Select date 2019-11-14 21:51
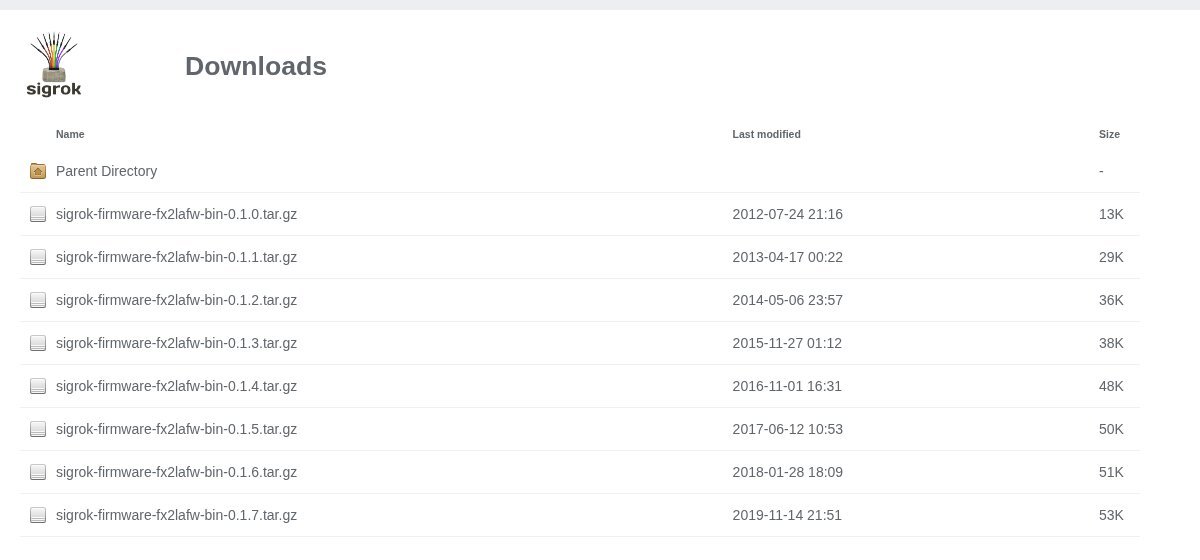This screenshot has width=1200, height=560. [x=787, y=515]
